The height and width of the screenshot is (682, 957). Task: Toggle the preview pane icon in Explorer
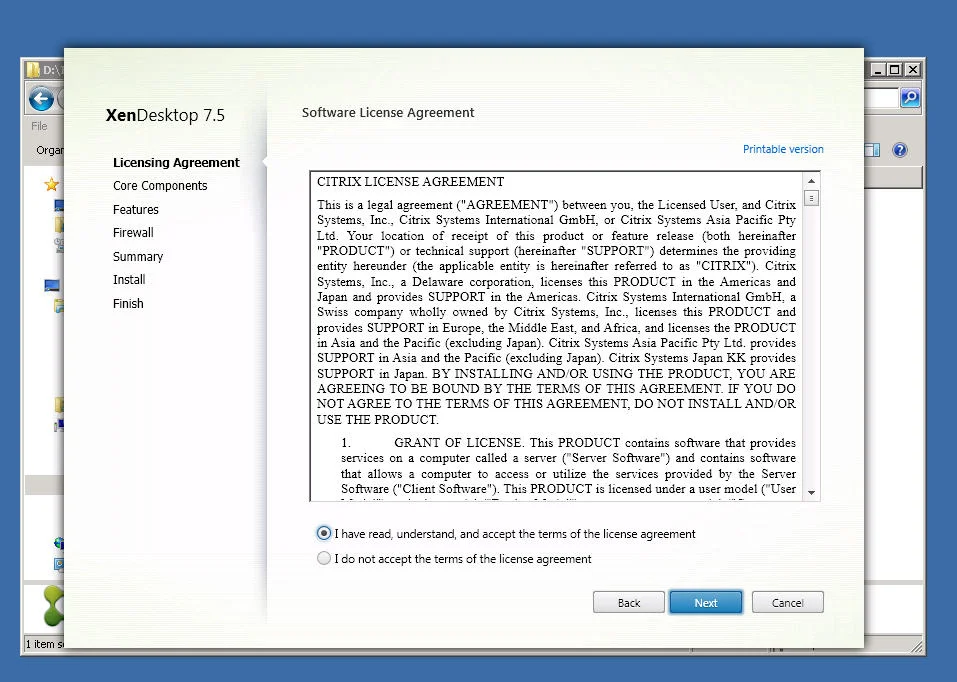tap(873, 150)
